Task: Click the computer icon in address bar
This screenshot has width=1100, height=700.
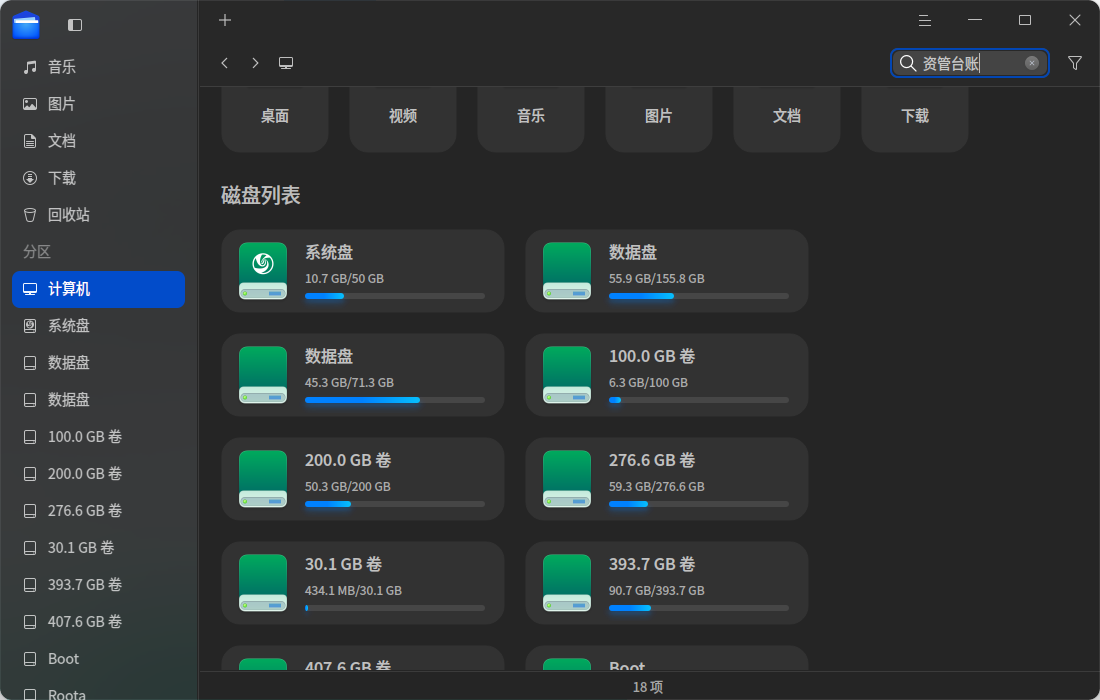Action: tap(286, 63)
